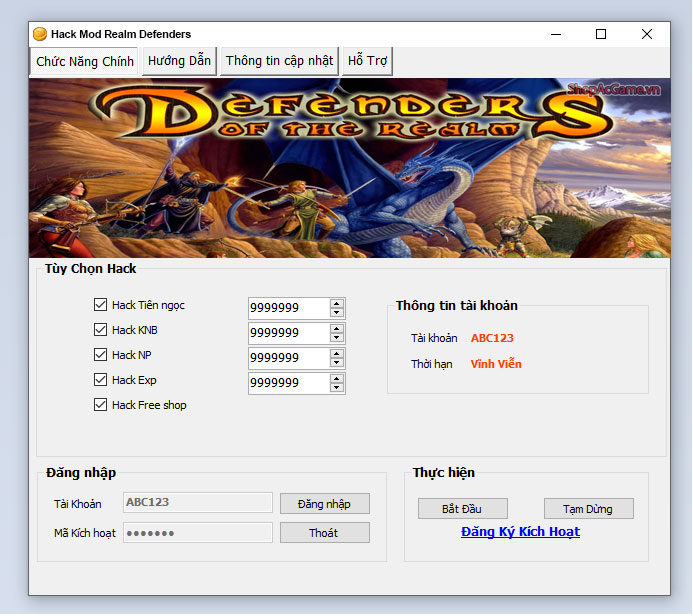Click the Thông tin tài khoản group title
Screen dimensions: 693x616
point(457,306)
